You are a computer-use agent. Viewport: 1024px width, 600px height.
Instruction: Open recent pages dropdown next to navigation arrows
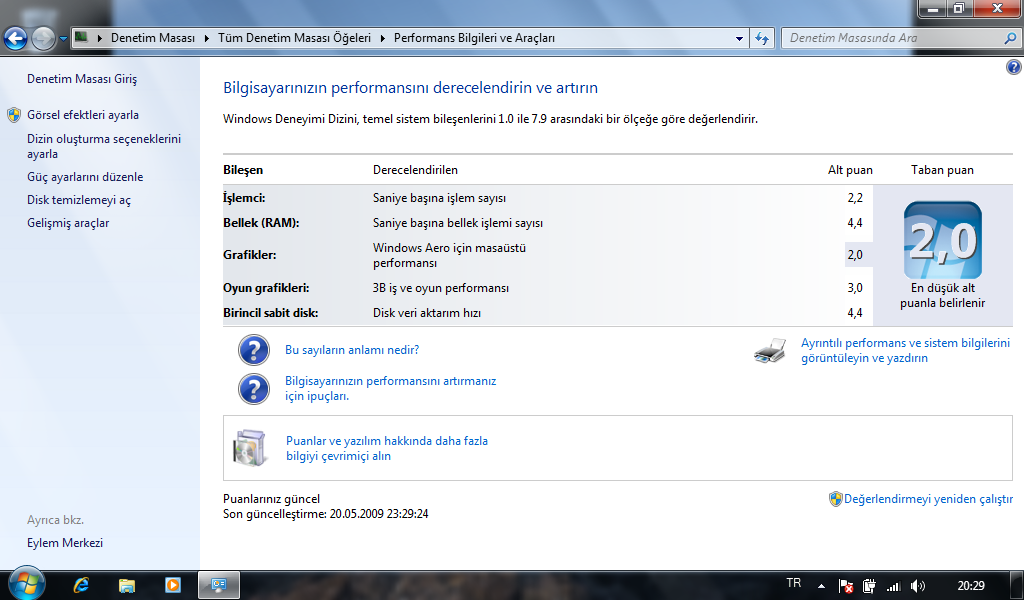63,39
